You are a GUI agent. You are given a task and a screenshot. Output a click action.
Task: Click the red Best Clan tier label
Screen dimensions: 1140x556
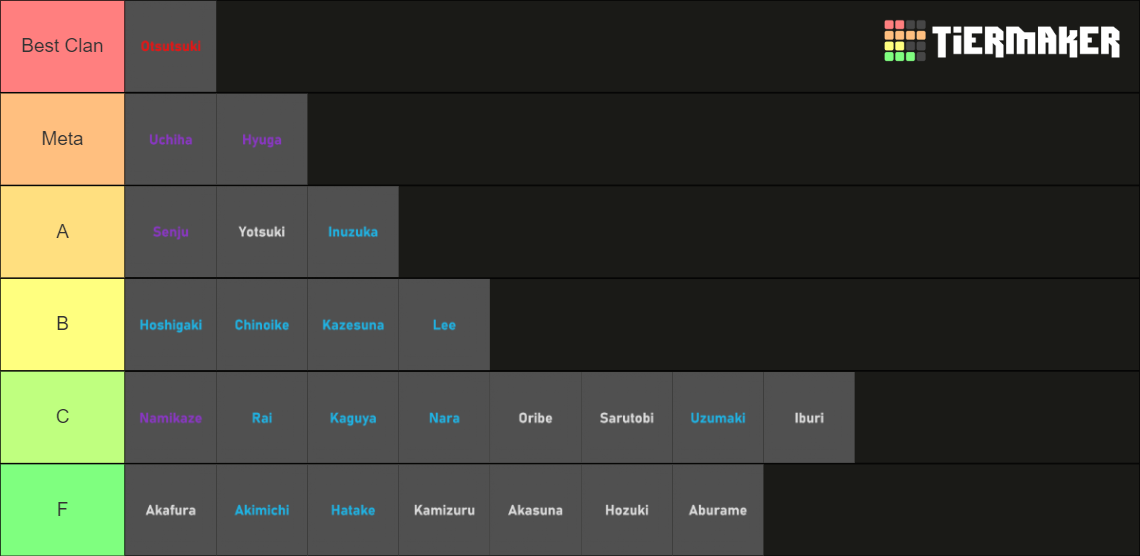(x=62, y=46)
